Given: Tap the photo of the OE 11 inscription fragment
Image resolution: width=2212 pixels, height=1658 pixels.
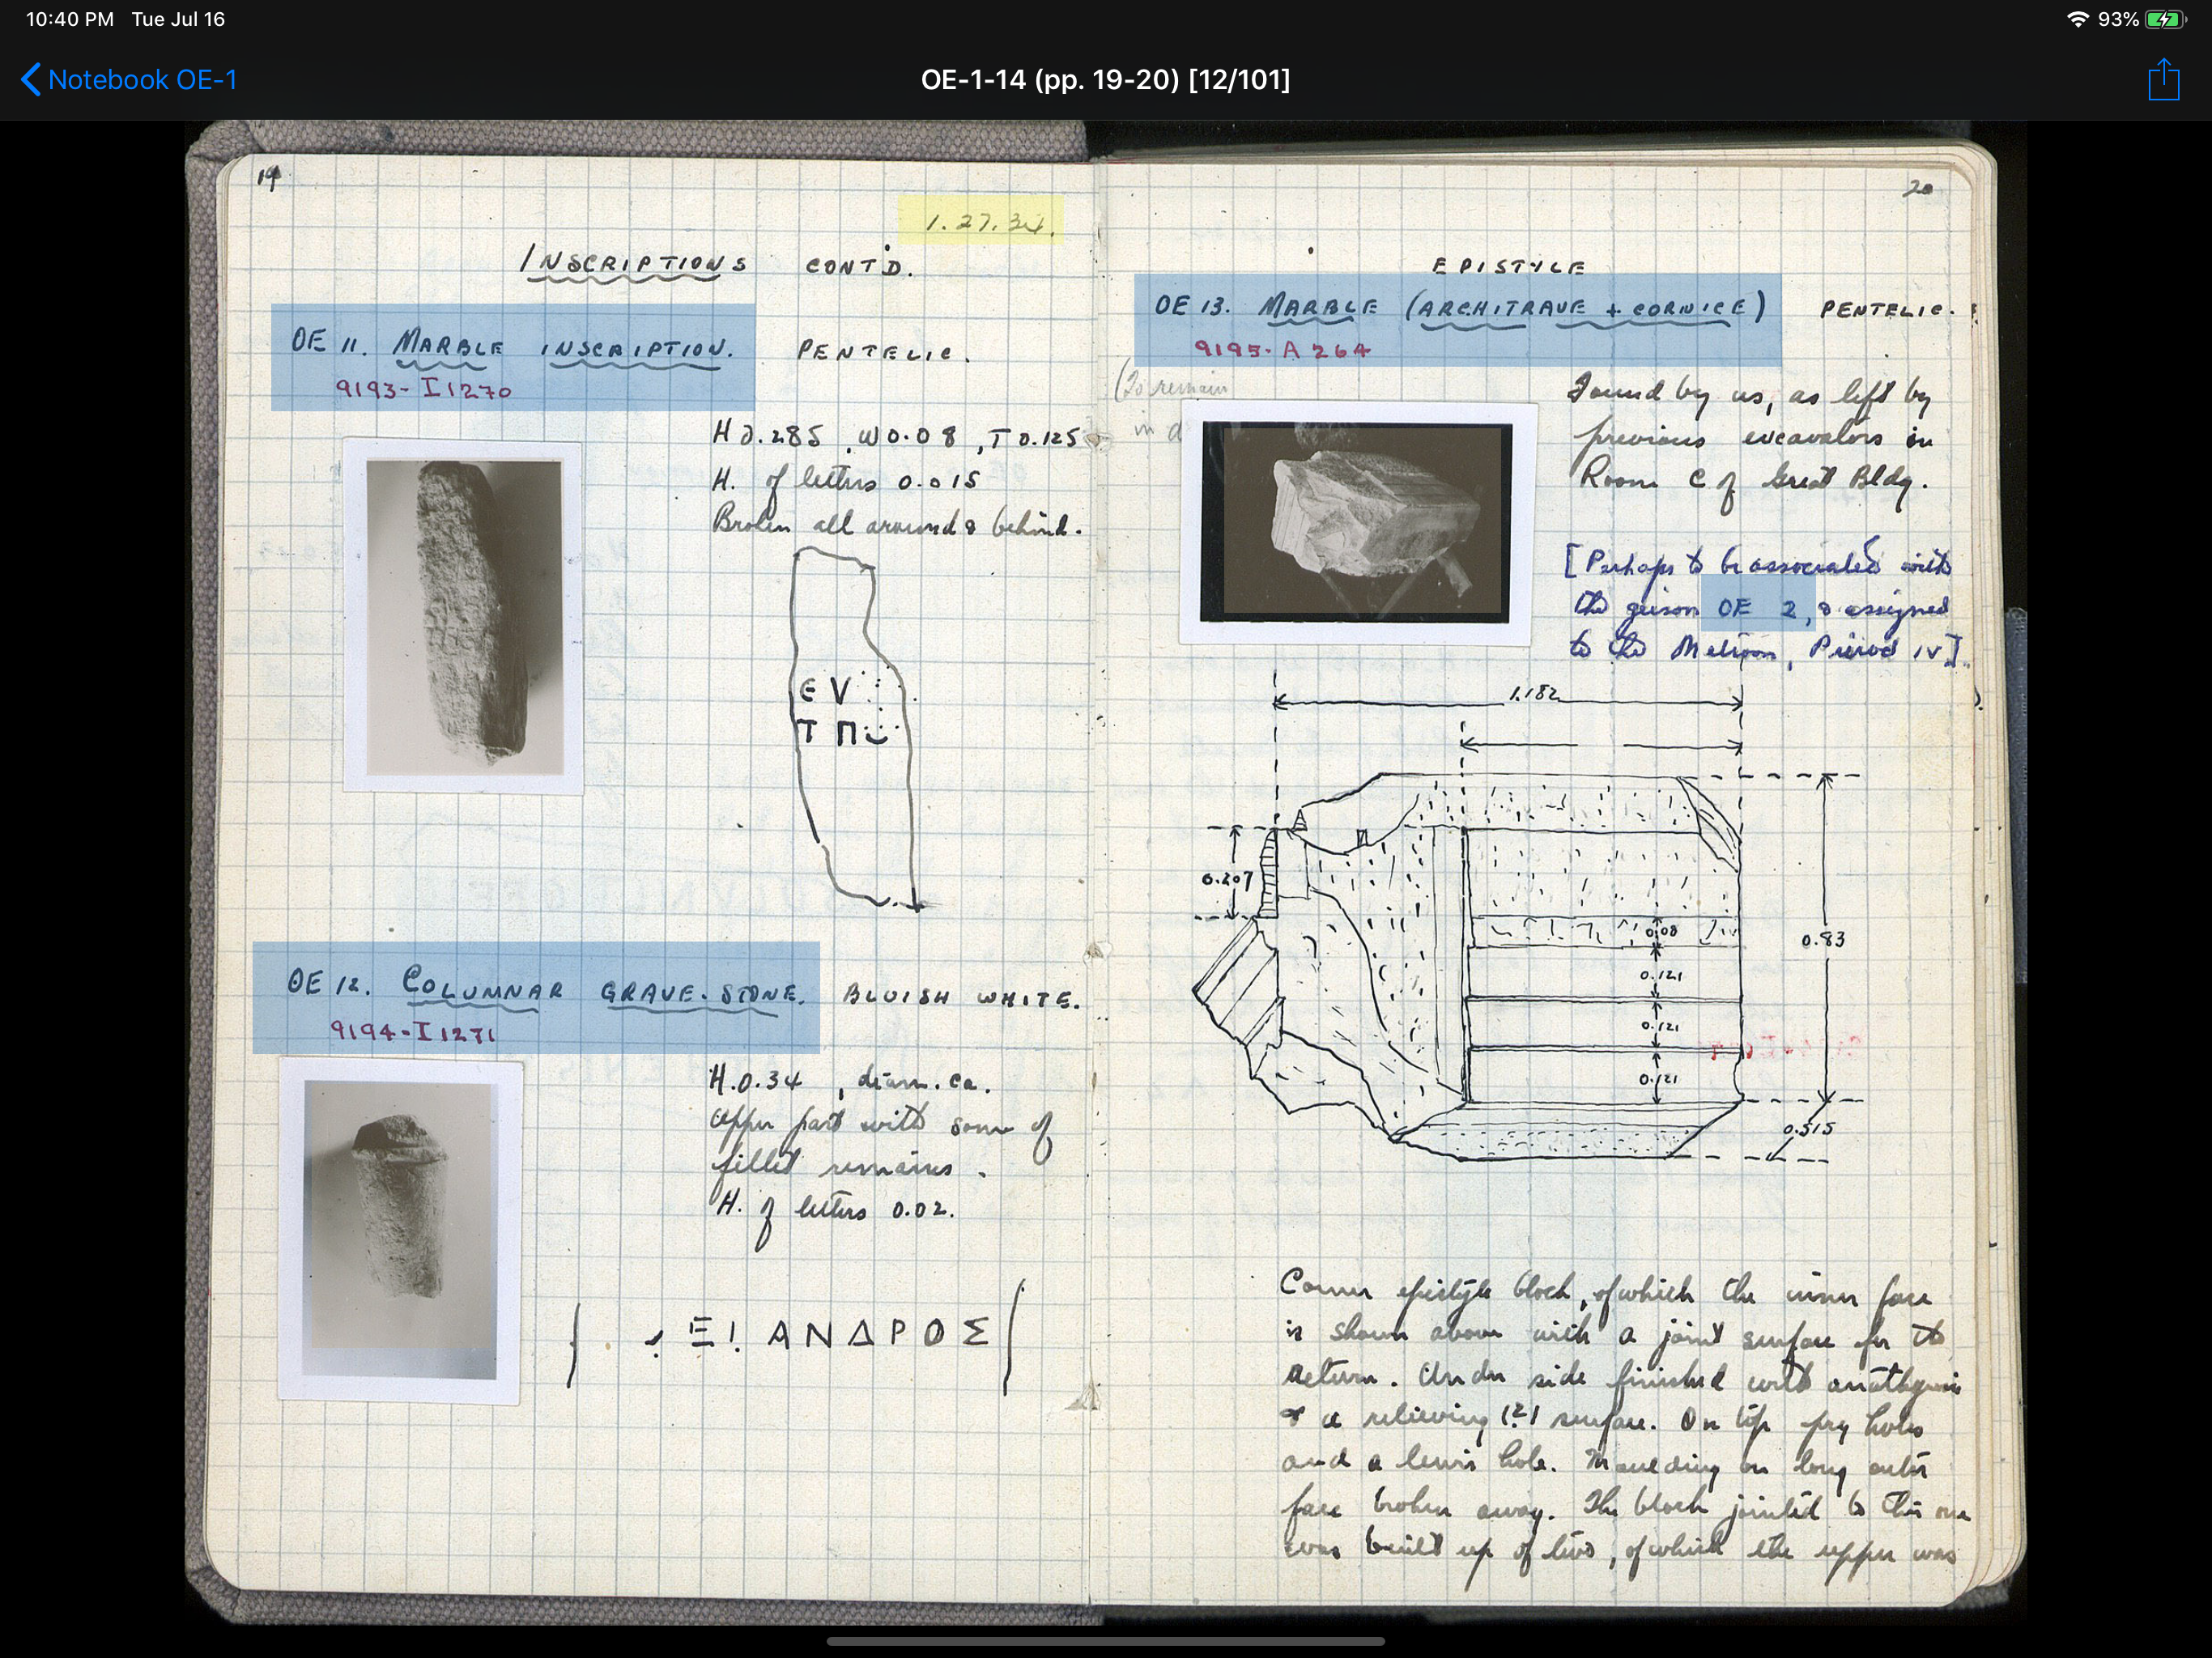Looking at the screenshot, I should (463, 616).
